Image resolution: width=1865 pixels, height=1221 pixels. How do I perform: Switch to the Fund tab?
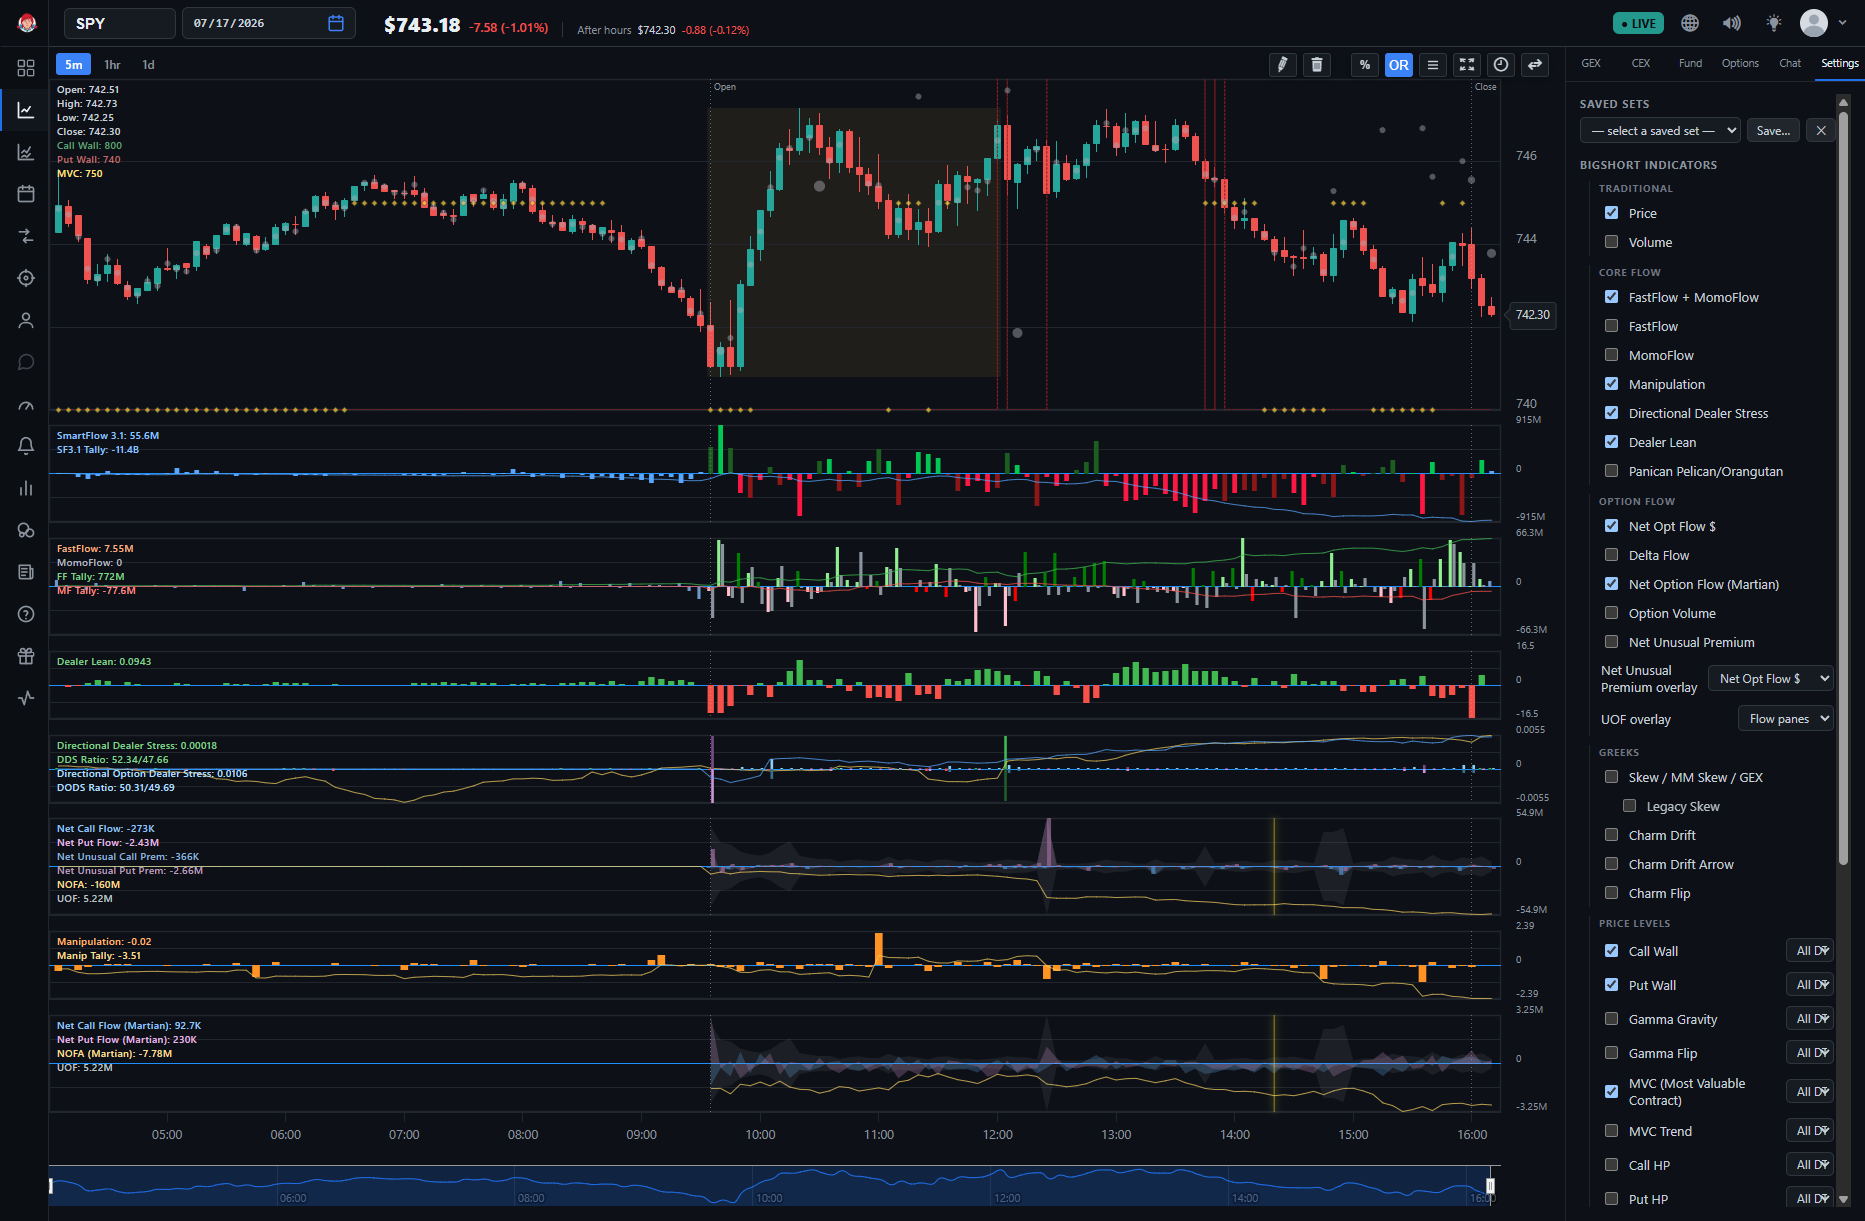pos(1690,63)
